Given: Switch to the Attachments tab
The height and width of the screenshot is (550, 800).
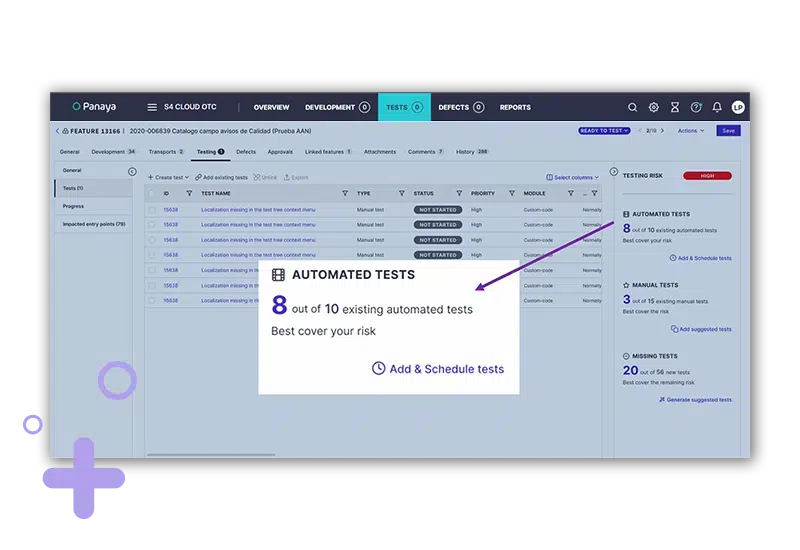Looking at the screenshot, I should point(380,152).
